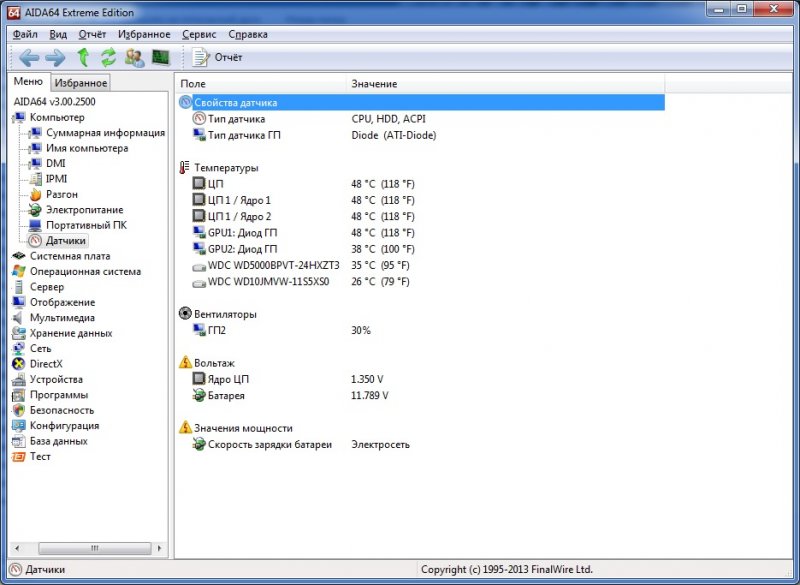Open the Файл menu

click(x=25, y=34)
